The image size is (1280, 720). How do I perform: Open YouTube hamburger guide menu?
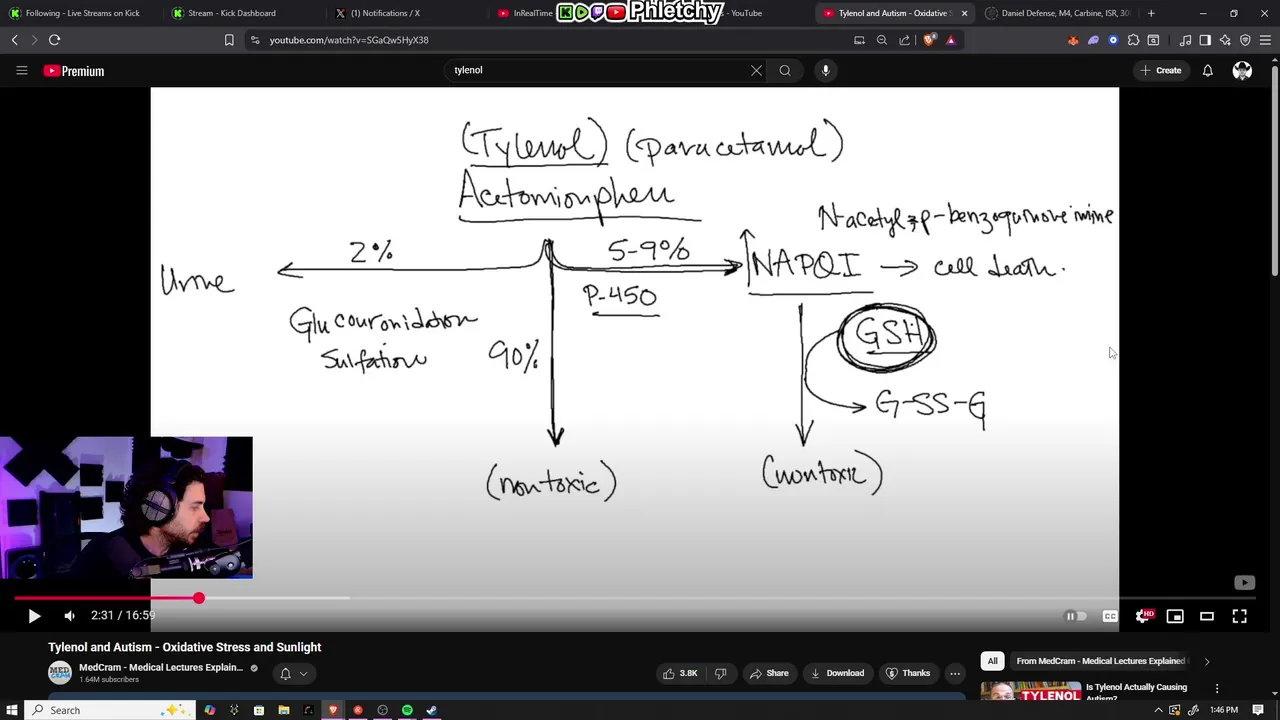pyautogui.click(x=21, y=70)
